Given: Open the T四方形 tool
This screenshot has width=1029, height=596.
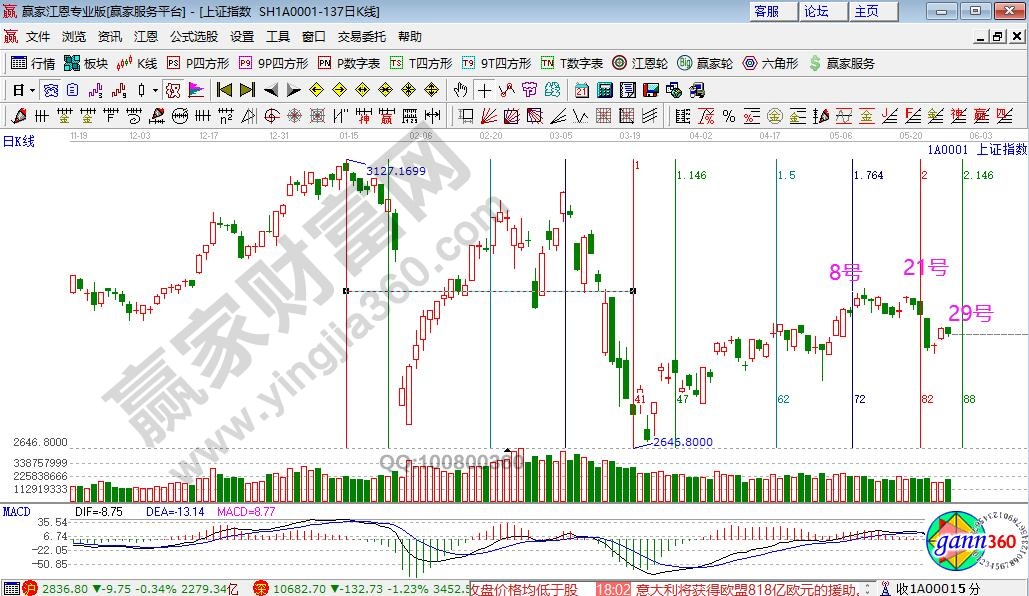Looking at the screenshot, I should click(x=421, y=63).
